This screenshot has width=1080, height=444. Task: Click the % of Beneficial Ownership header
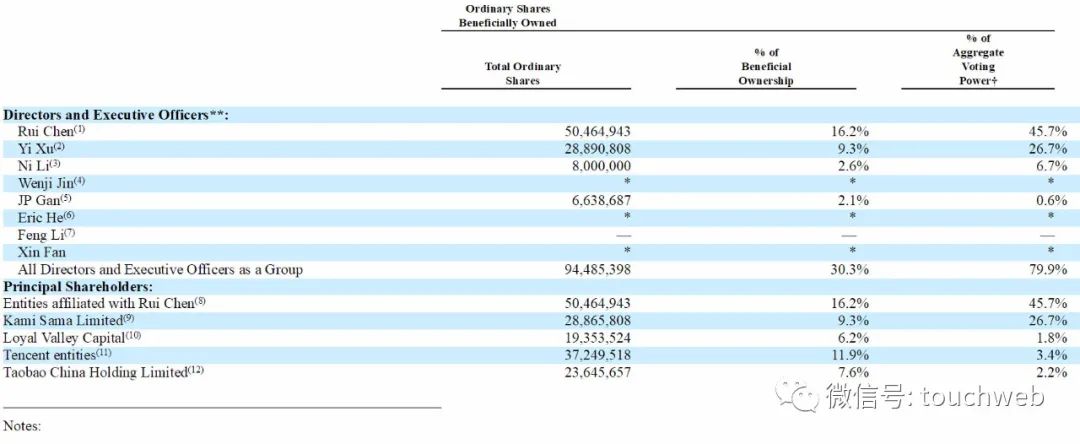tap(766, 67)
